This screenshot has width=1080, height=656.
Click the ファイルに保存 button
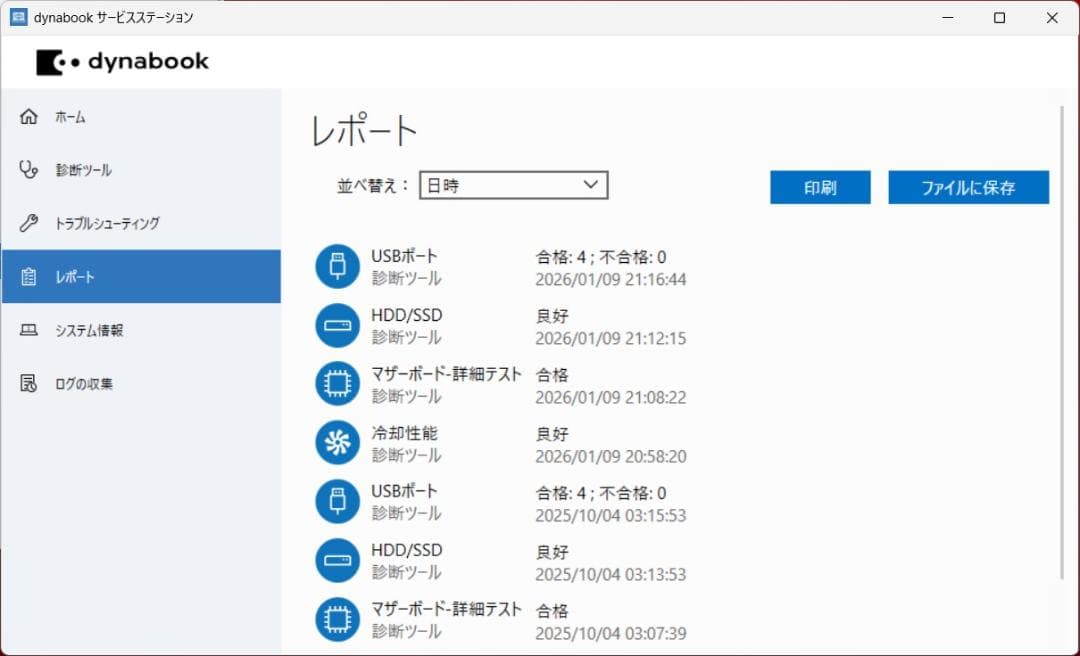tap(968, 187)
